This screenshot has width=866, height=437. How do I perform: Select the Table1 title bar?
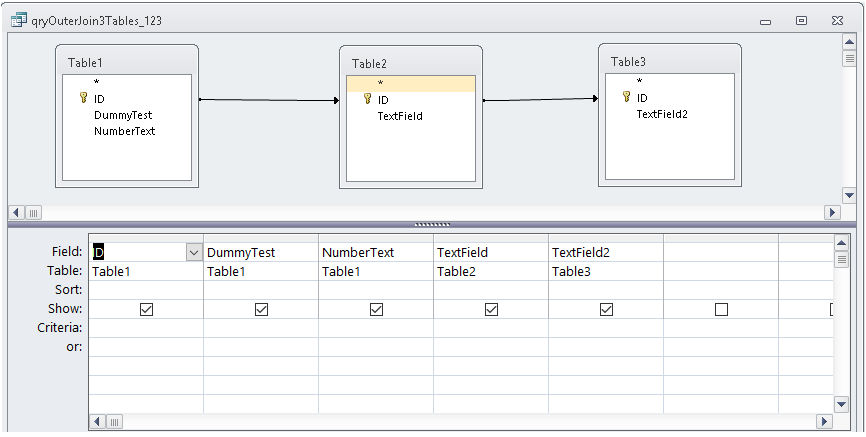click(126, 62)
